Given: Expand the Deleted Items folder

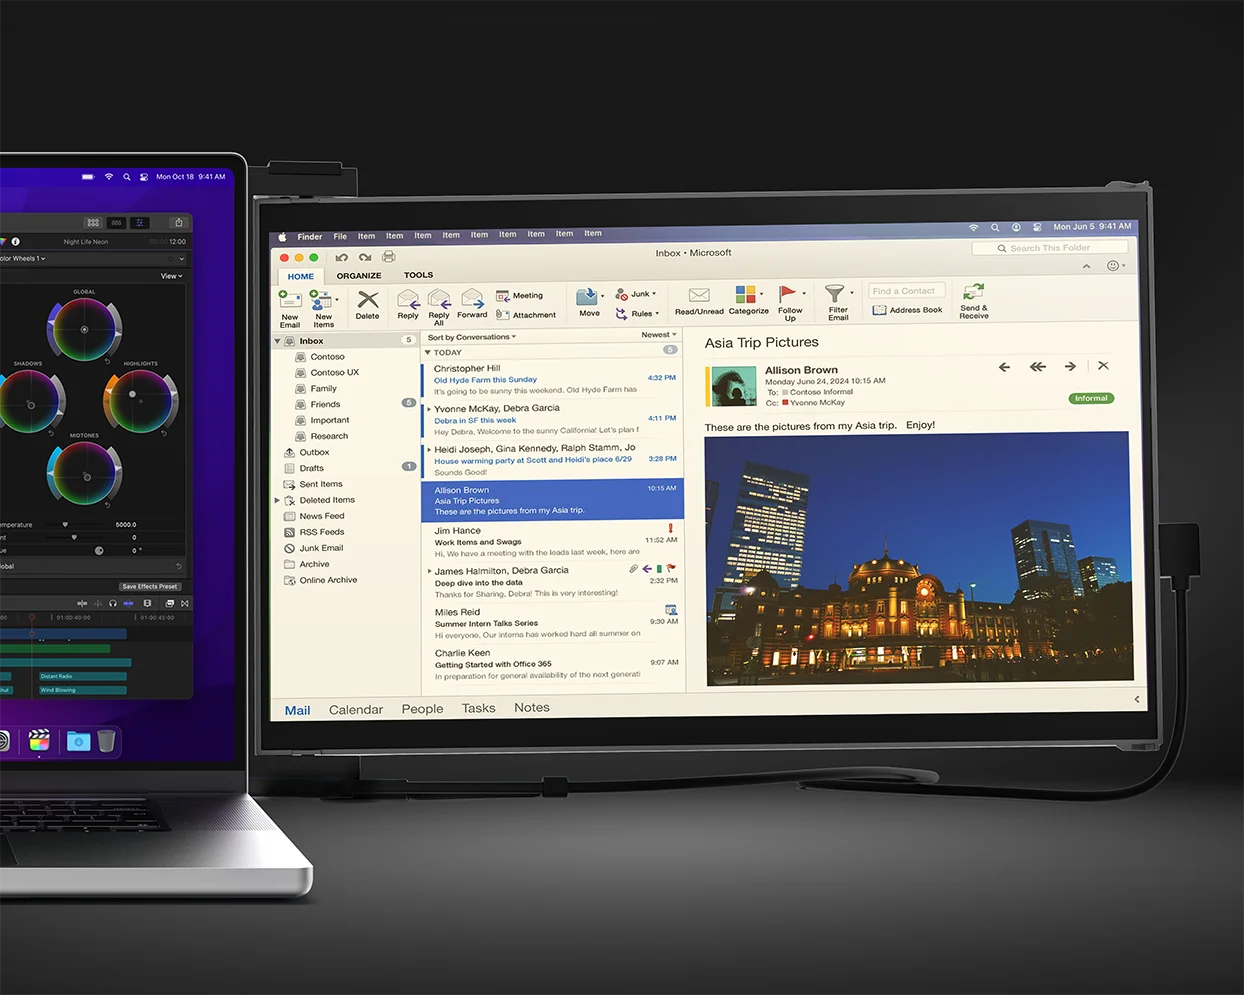Looking at the screenshot, I should (277, 500).
